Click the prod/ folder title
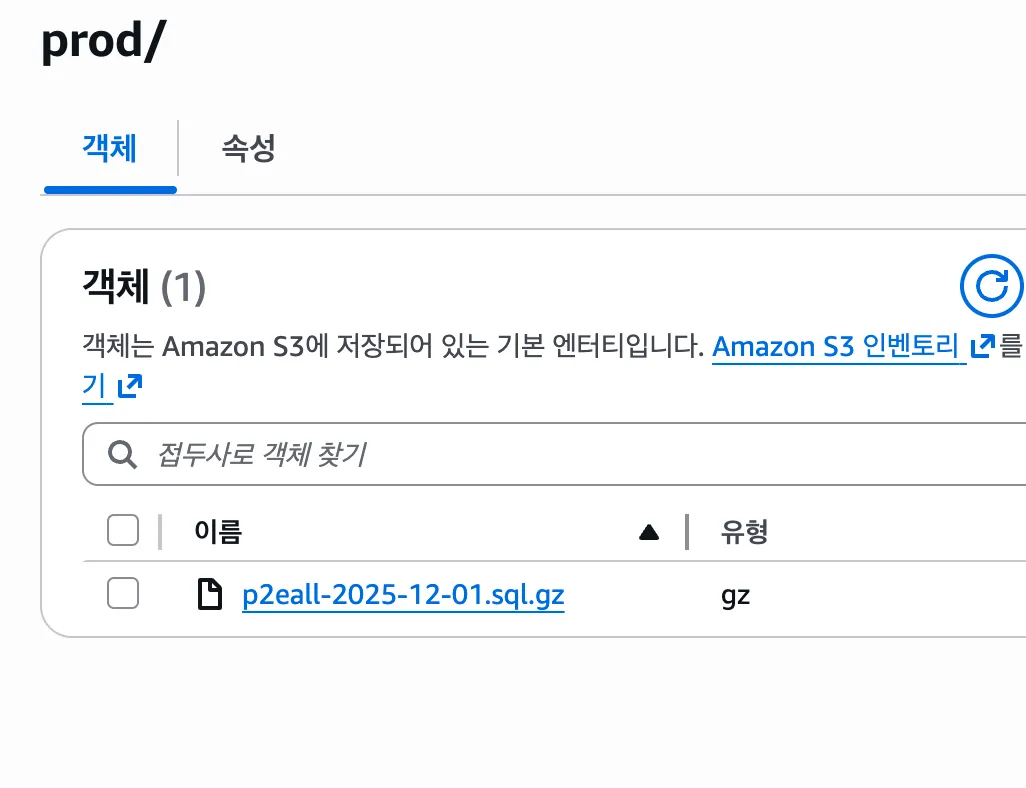The image size is (1026, 788). click(103, 42)
